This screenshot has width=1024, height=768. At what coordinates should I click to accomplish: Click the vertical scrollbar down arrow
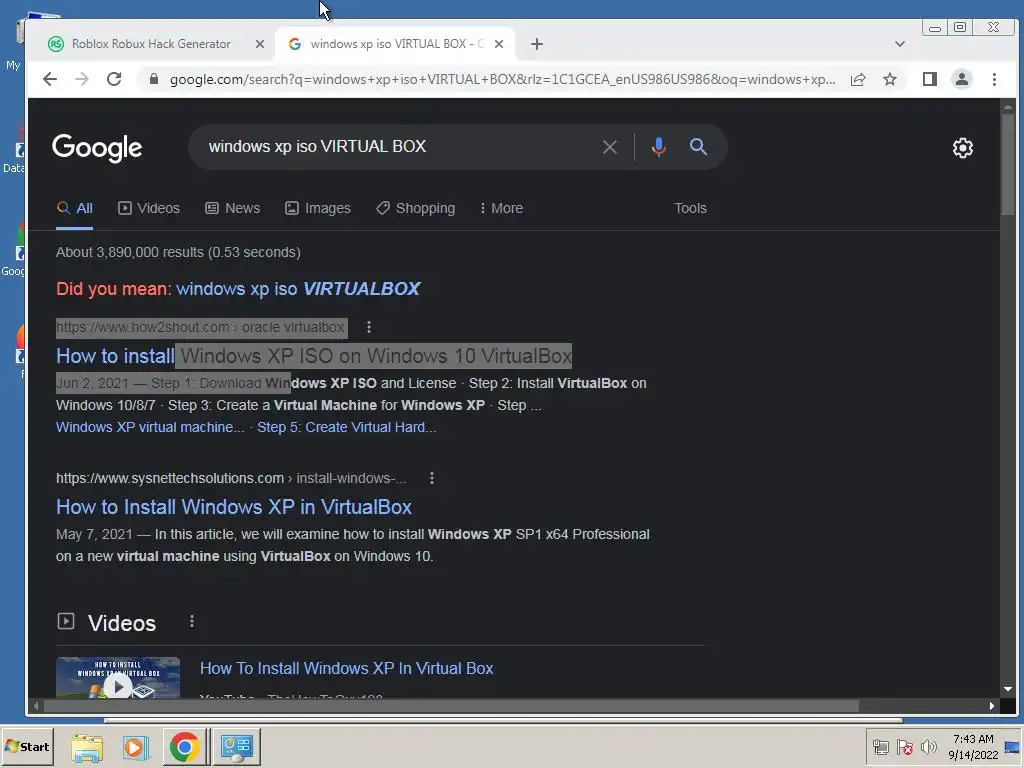(1008, 689)
